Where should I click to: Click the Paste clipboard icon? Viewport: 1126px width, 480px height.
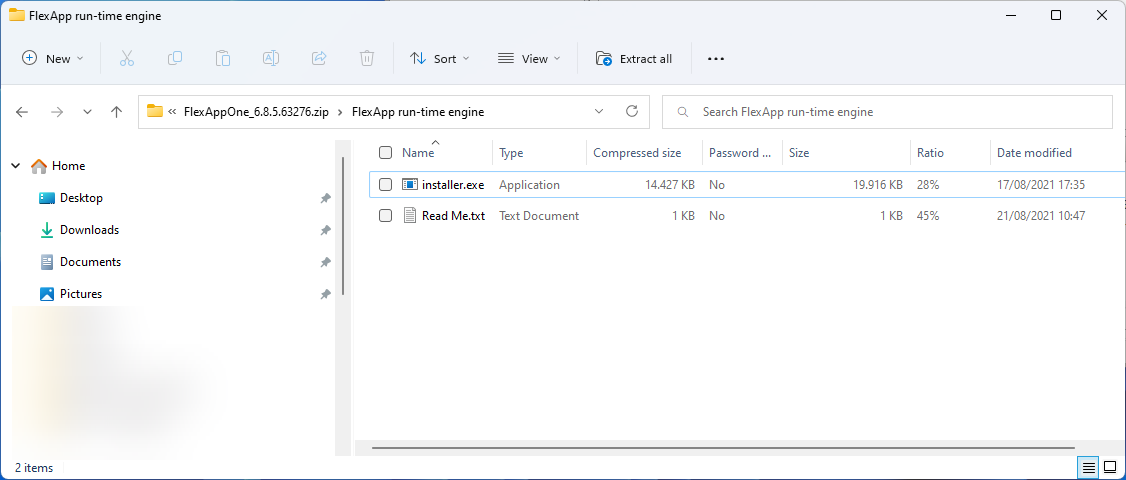click(x=223, y=59)
